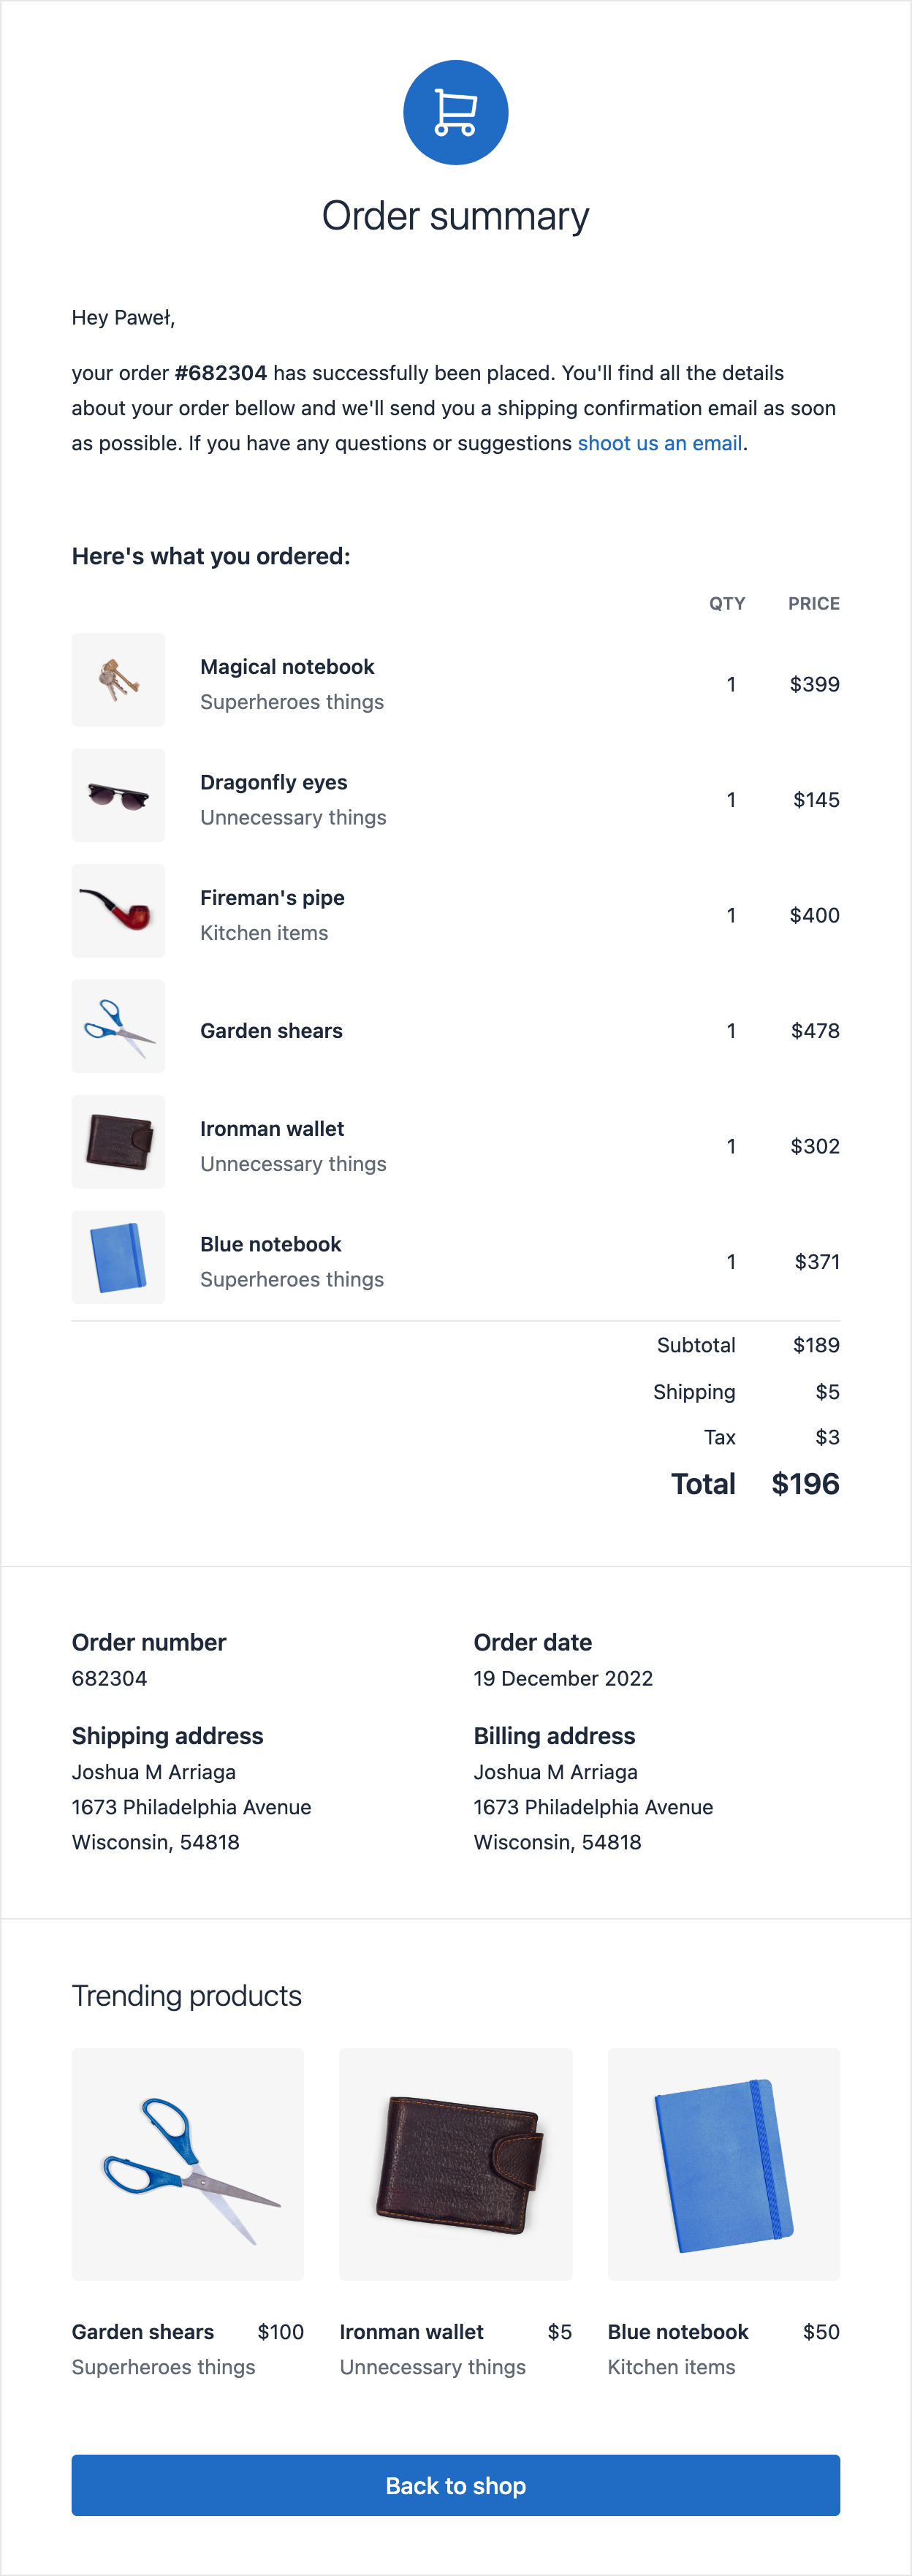Open trending Garden shears large image
This screenshot has width=912, height=2576.
(x=188, y=2164)
